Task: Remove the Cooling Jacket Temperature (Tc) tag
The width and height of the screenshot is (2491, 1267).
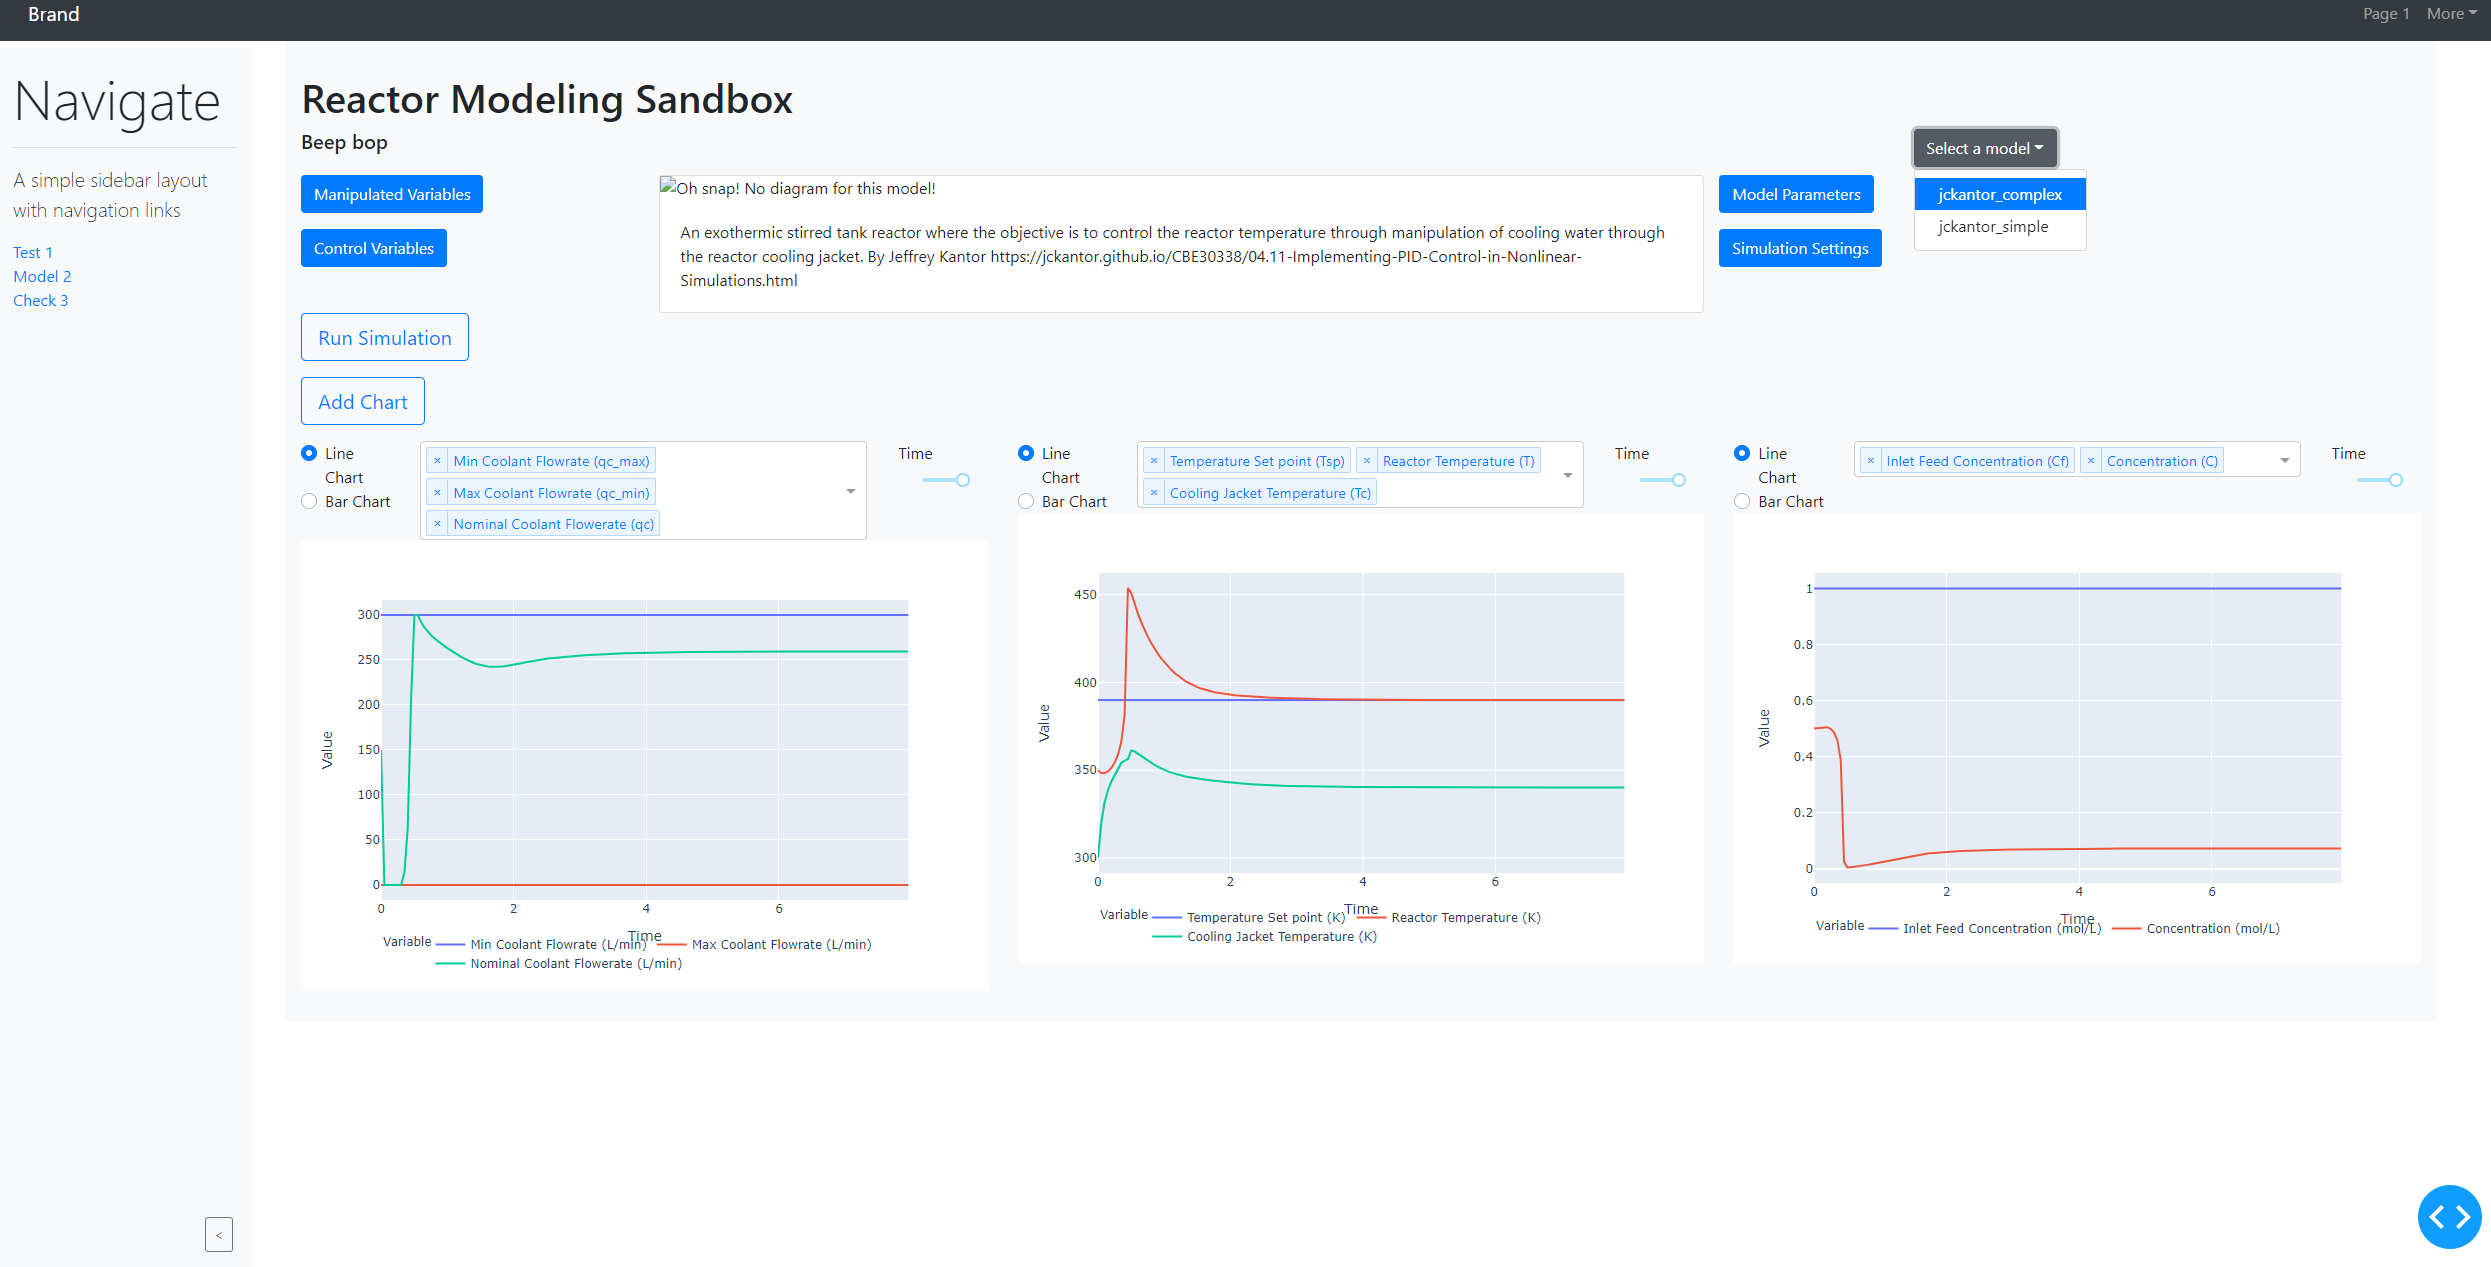Action: click(x=1154, y=492)
